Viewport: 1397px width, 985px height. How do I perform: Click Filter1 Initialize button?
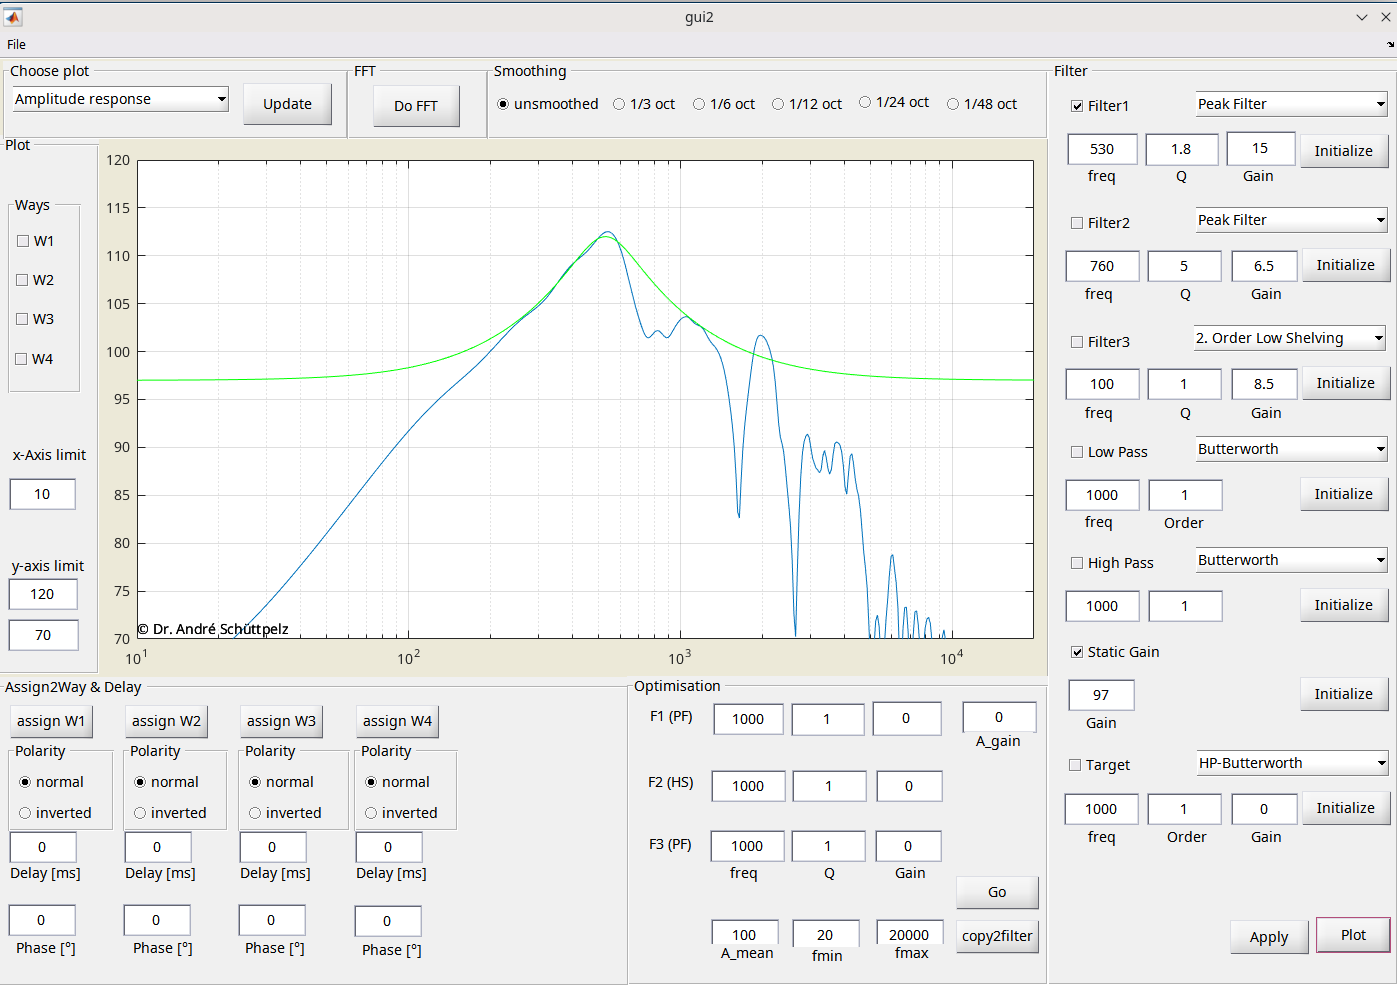1343,151
